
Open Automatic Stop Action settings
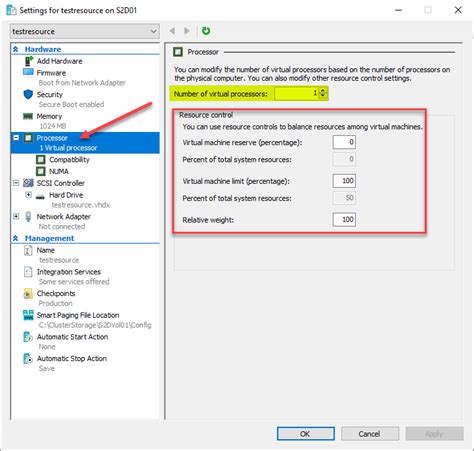[72, 359]
